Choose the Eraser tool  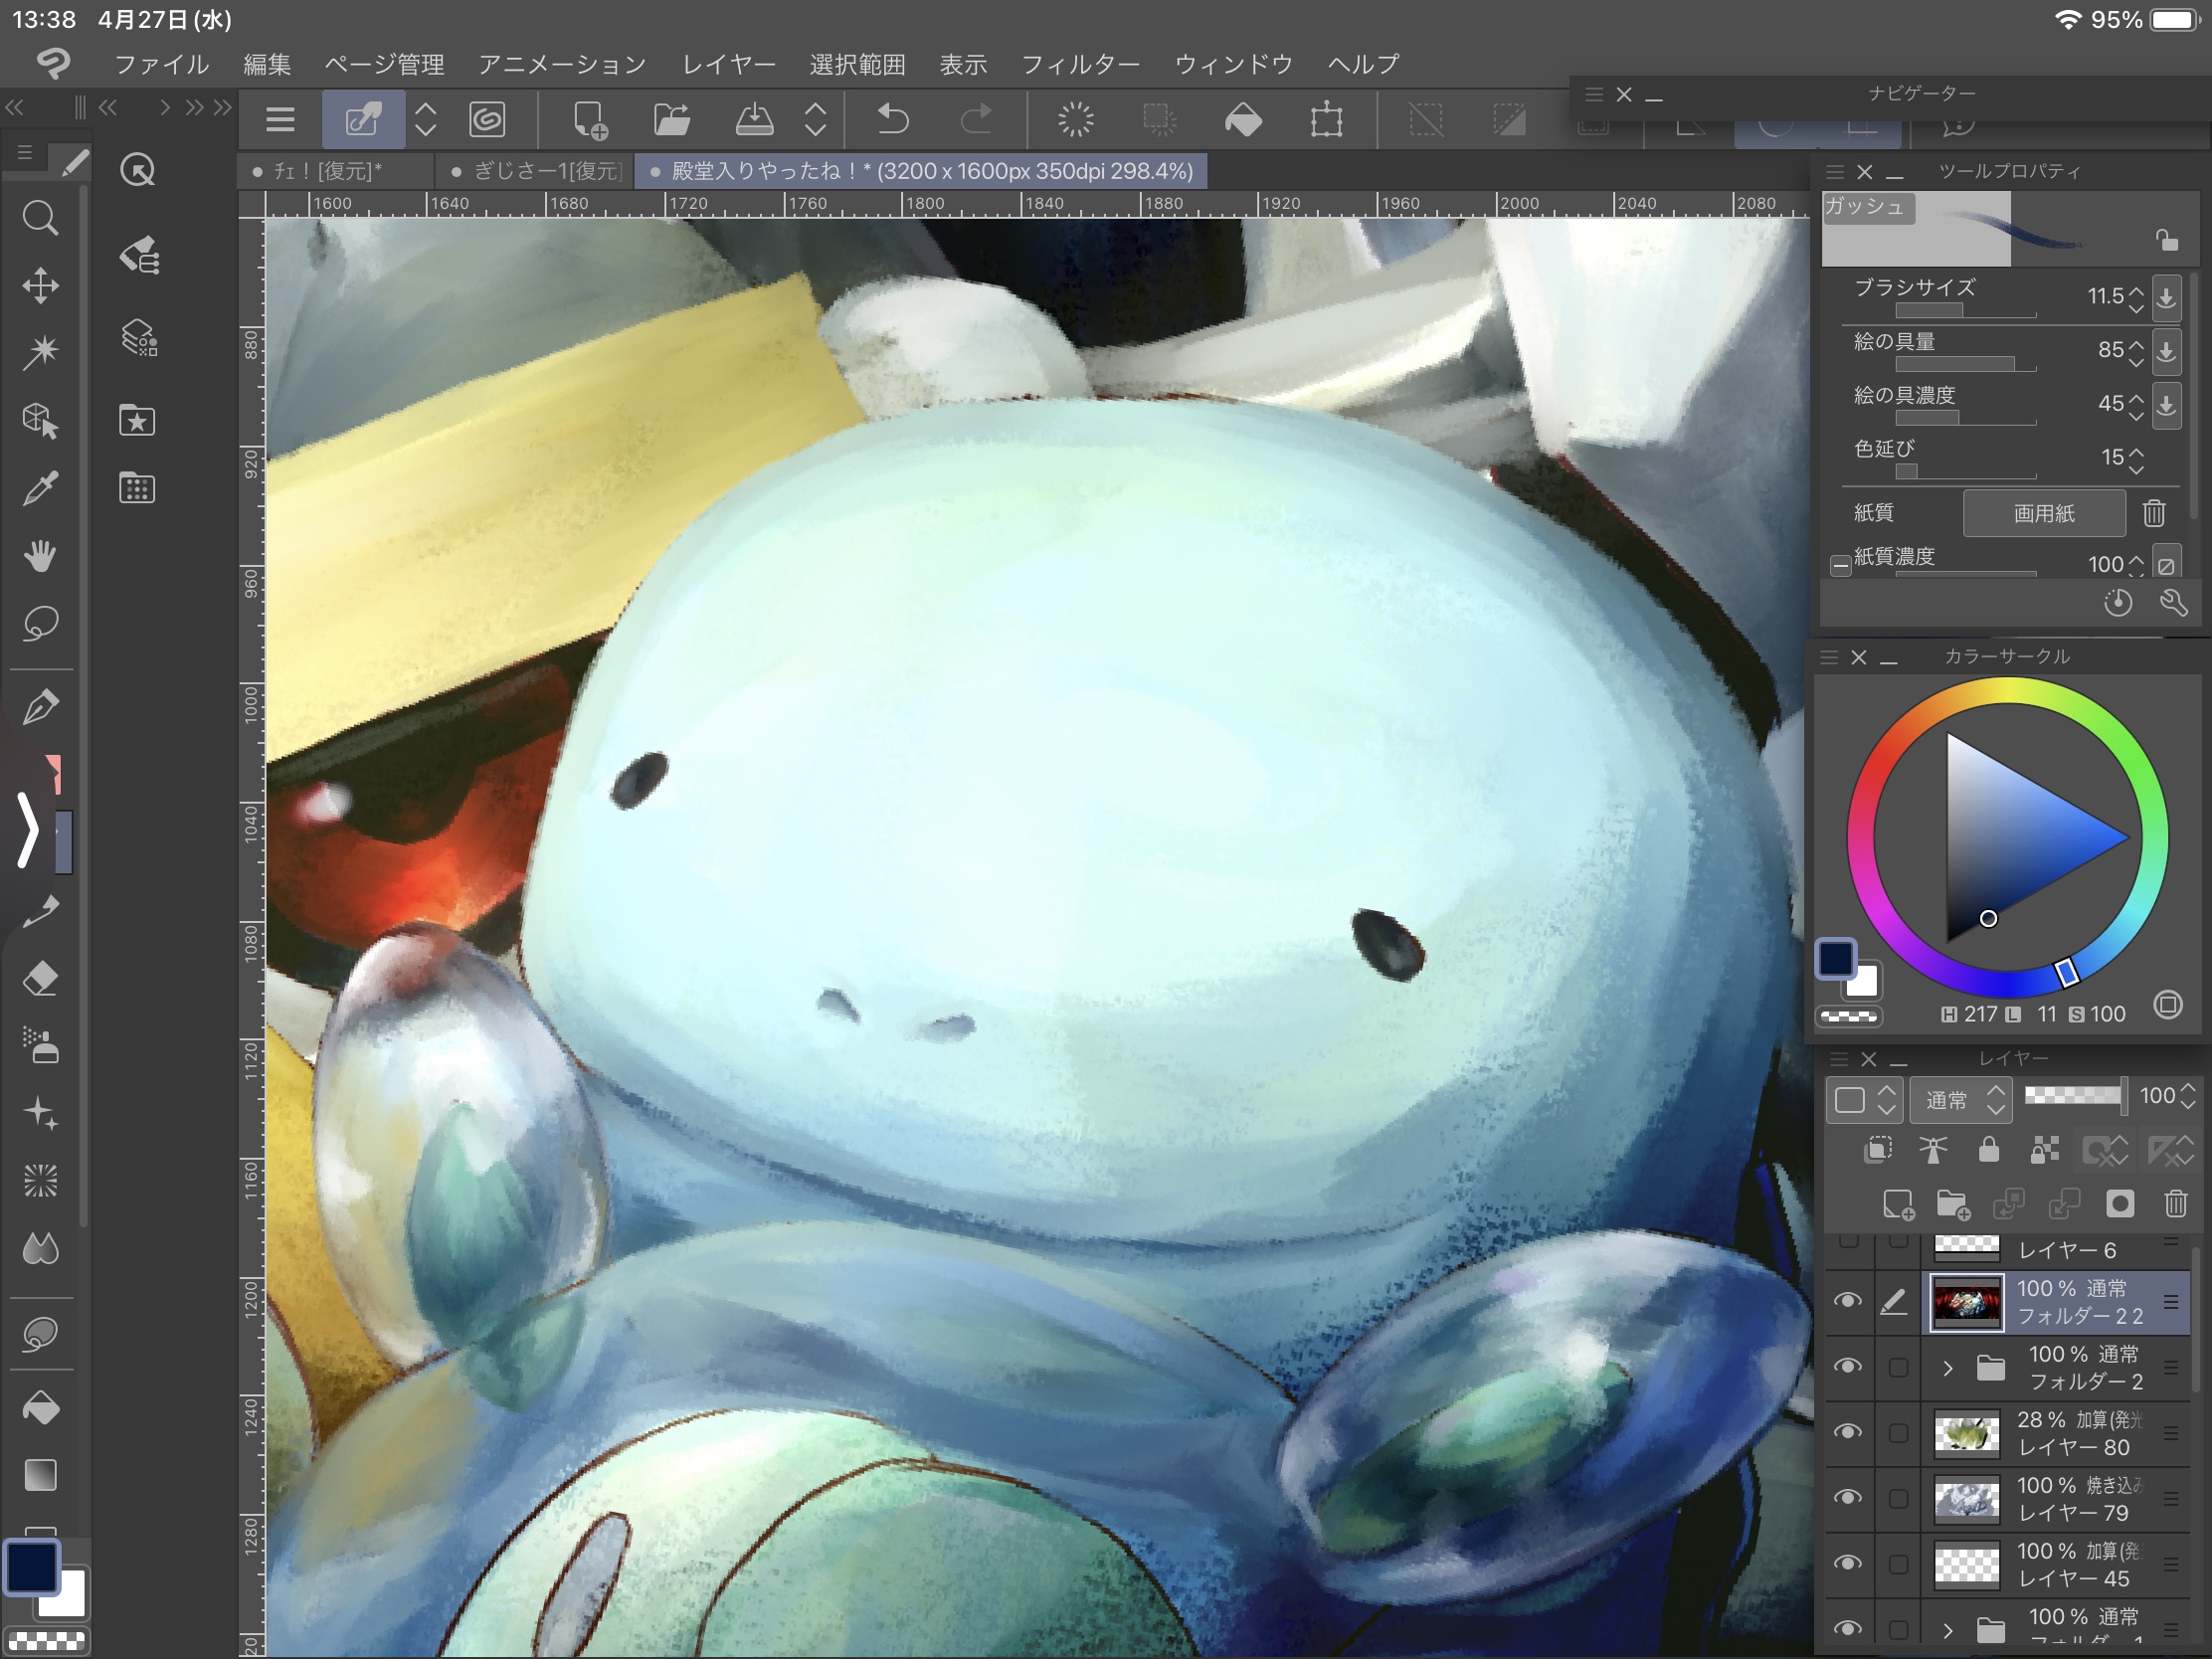point(40,978)
